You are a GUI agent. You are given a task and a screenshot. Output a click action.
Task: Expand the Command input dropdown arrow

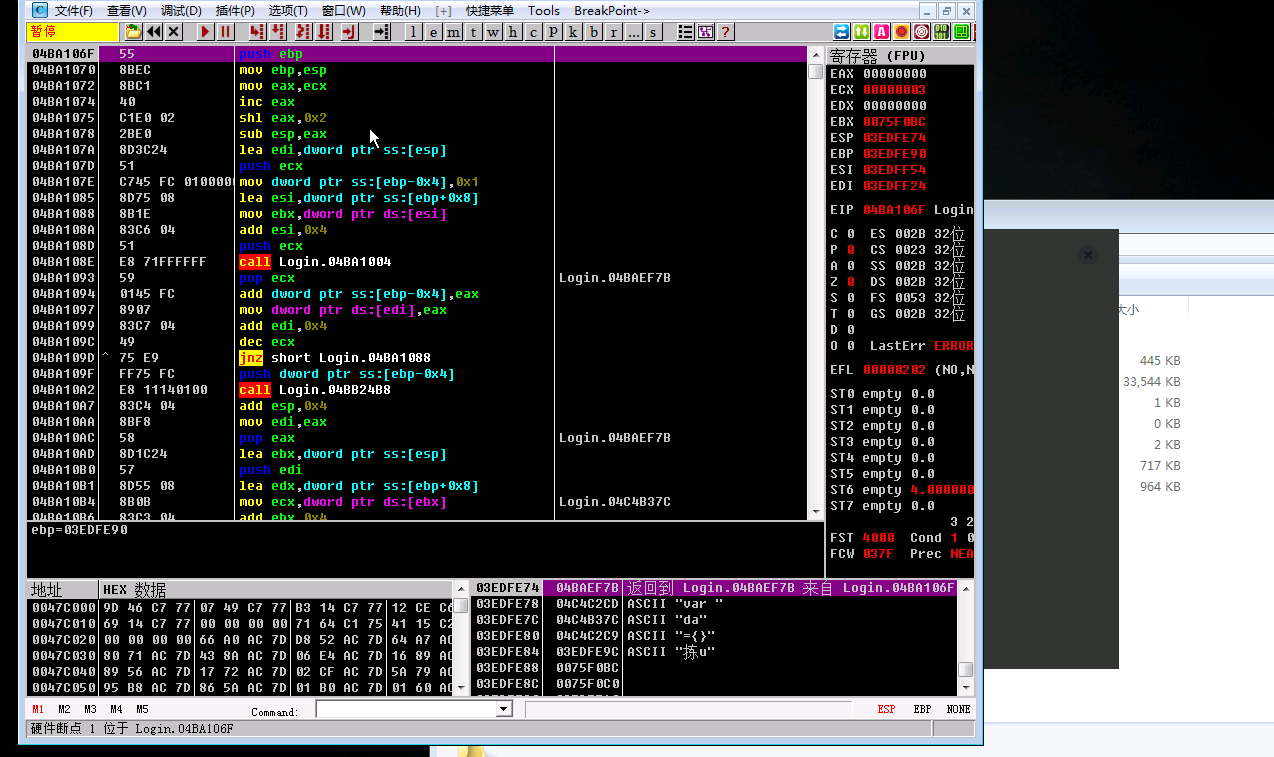[x=504, y=709]
